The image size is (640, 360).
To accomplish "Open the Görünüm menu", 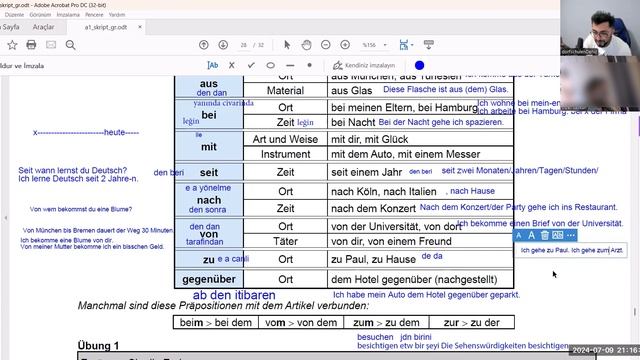I will tap(40, 15).
